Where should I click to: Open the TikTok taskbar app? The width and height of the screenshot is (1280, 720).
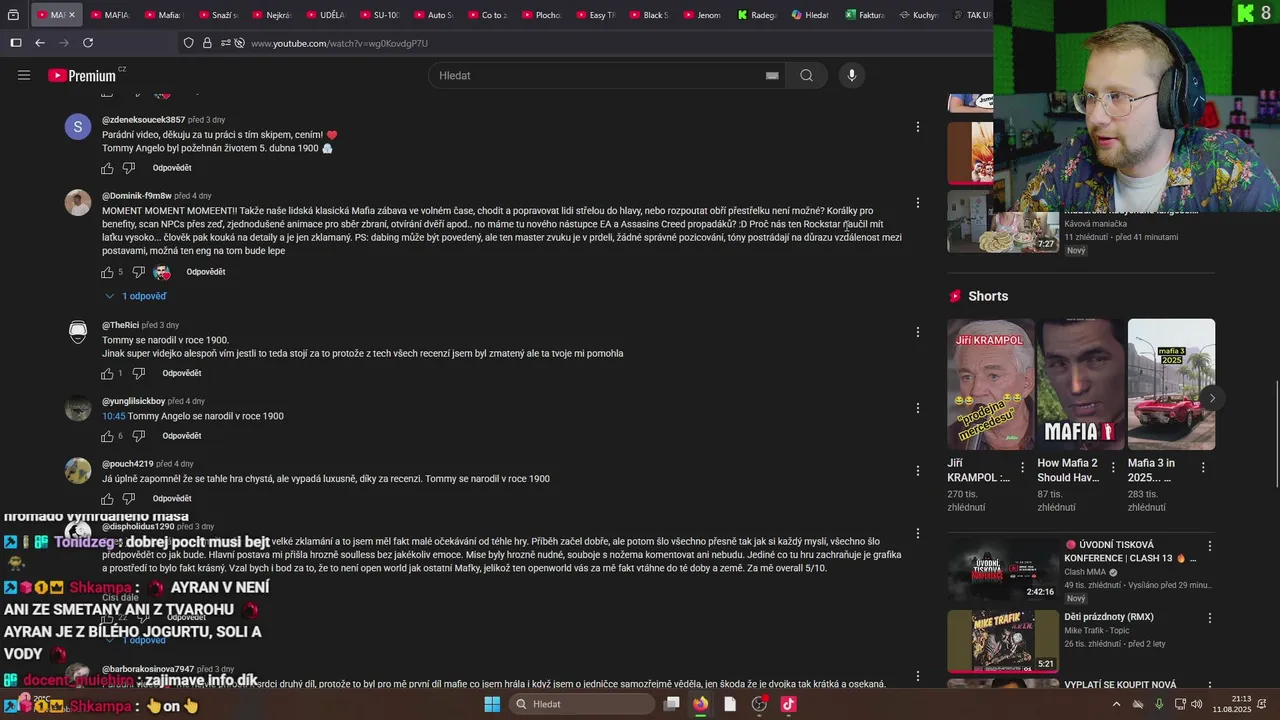788,704
